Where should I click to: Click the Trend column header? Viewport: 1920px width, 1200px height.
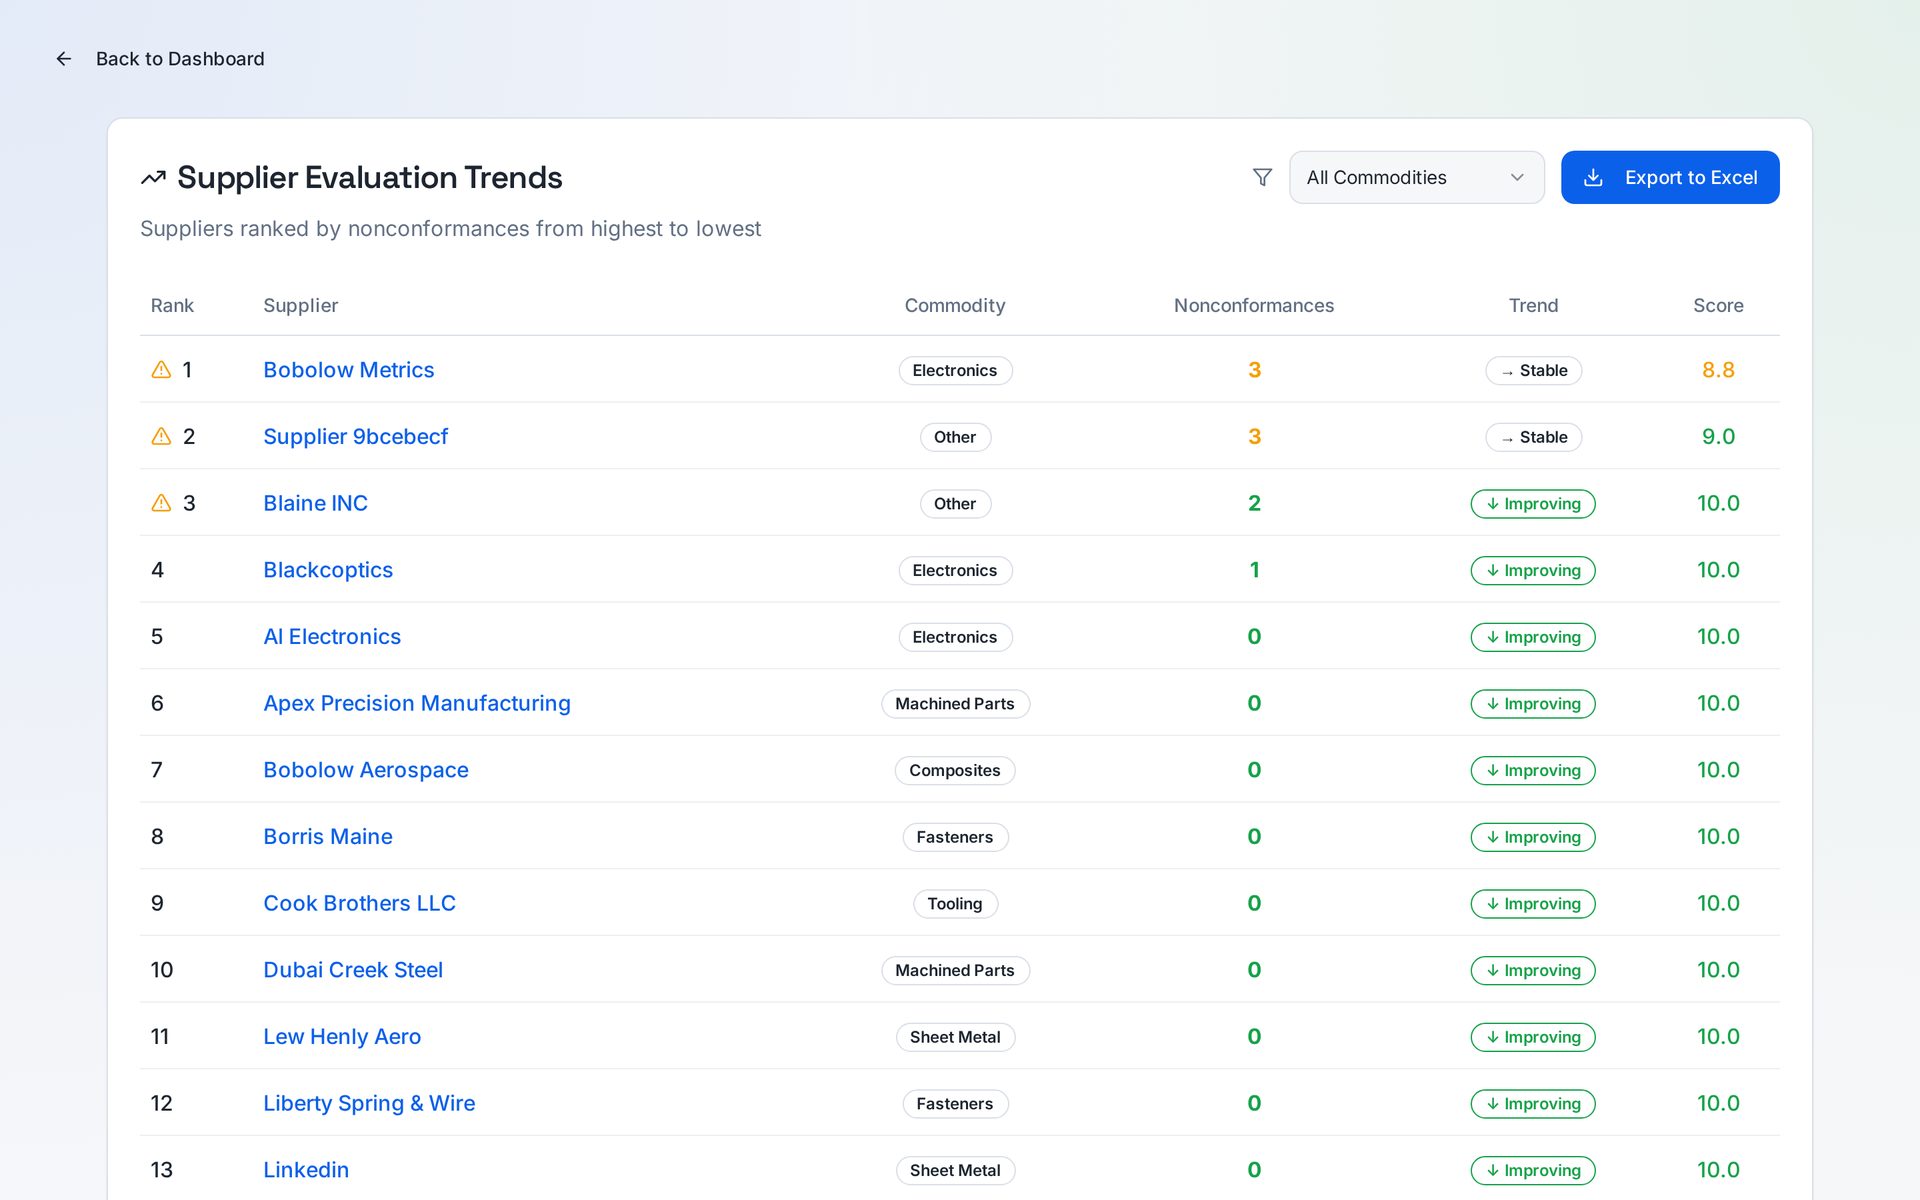[x=1533, y=305]
